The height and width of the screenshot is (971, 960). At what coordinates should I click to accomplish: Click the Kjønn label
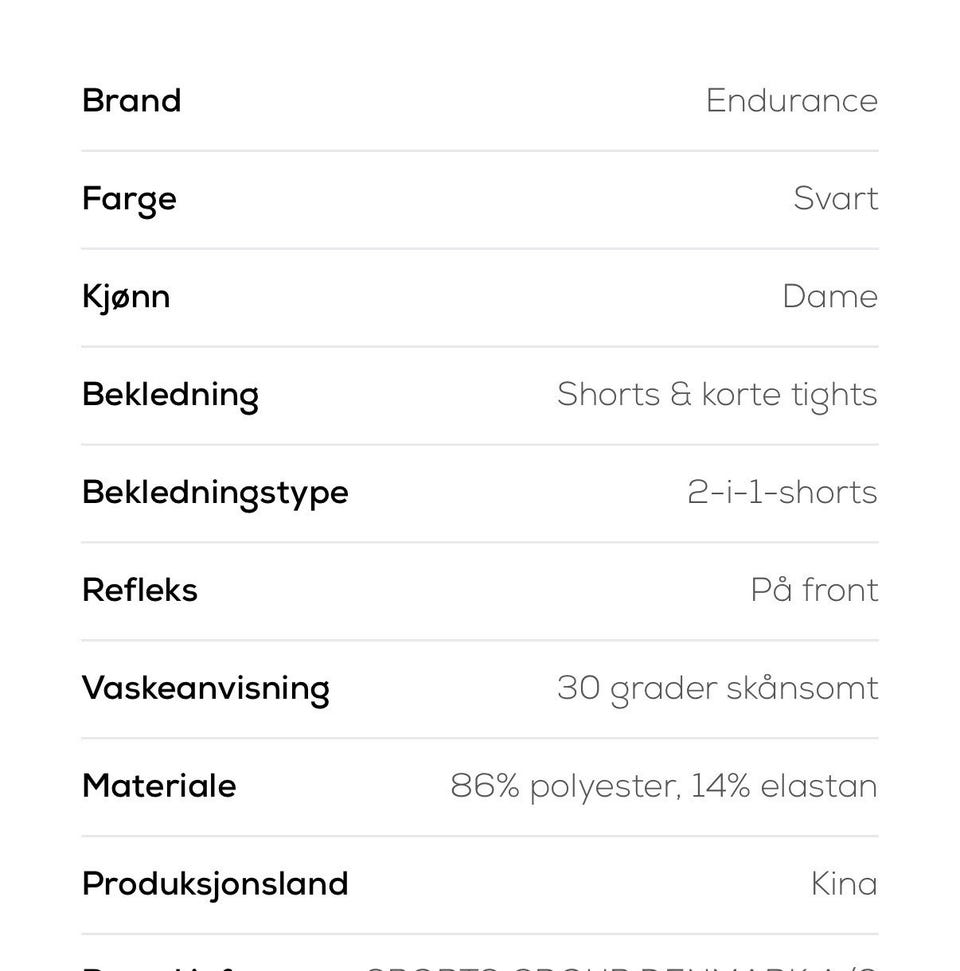[126, 297]
